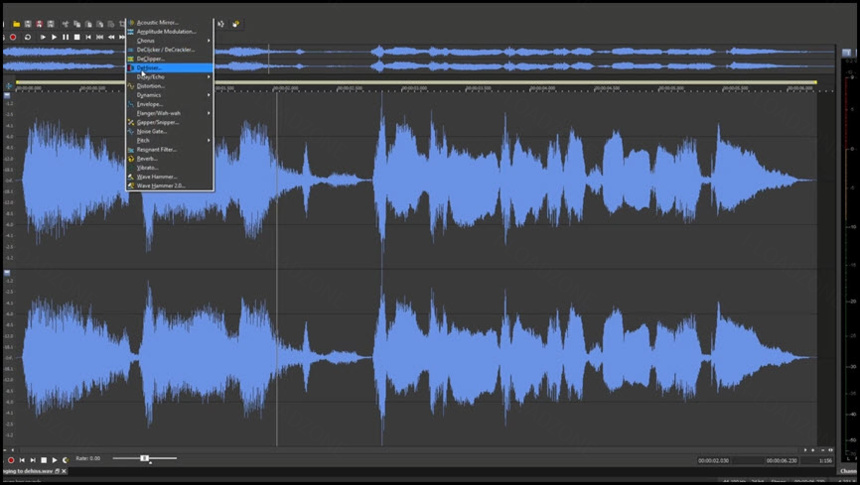Select the Wave Hammer entry
The width and height of the screenshot is (860, 485).
click(170, 177)
